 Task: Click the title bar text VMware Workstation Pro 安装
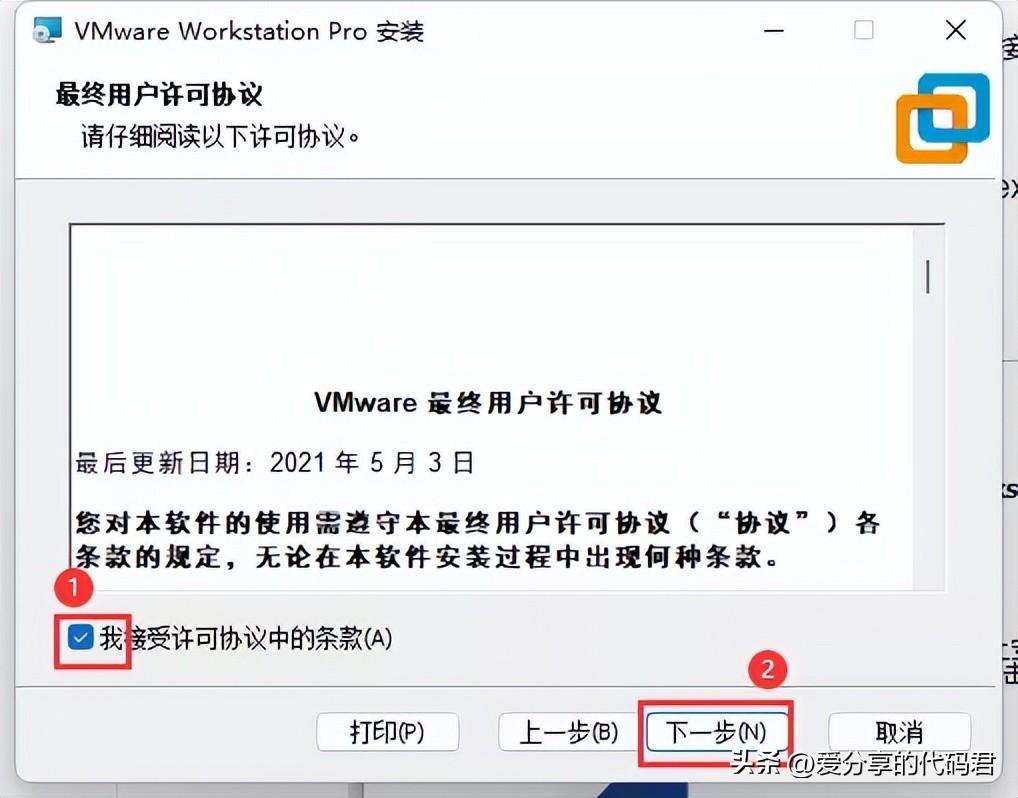[249, 31]
